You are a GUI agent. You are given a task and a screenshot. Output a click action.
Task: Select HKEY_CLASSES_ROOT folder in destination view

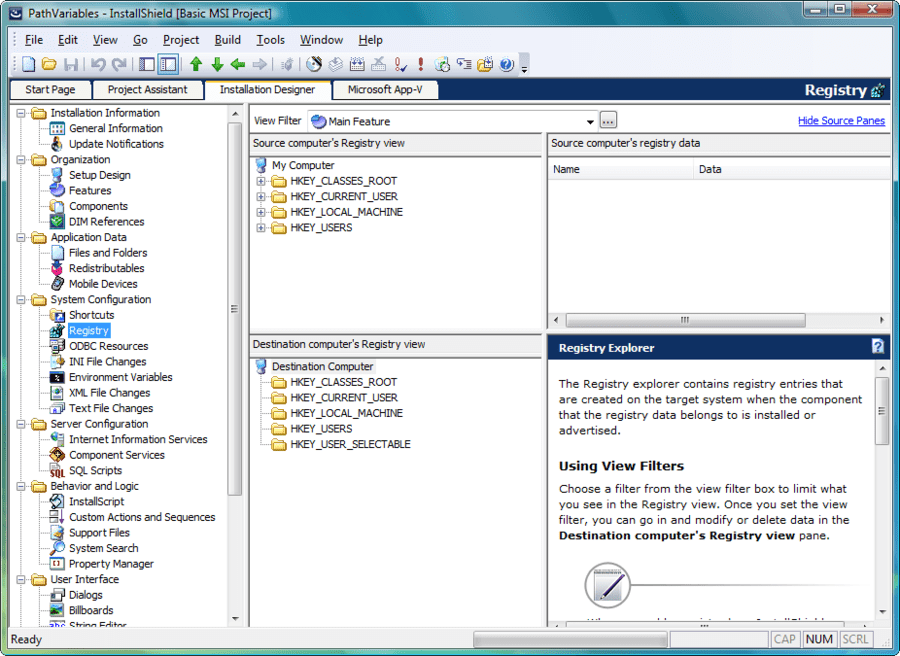pos(279,382)
